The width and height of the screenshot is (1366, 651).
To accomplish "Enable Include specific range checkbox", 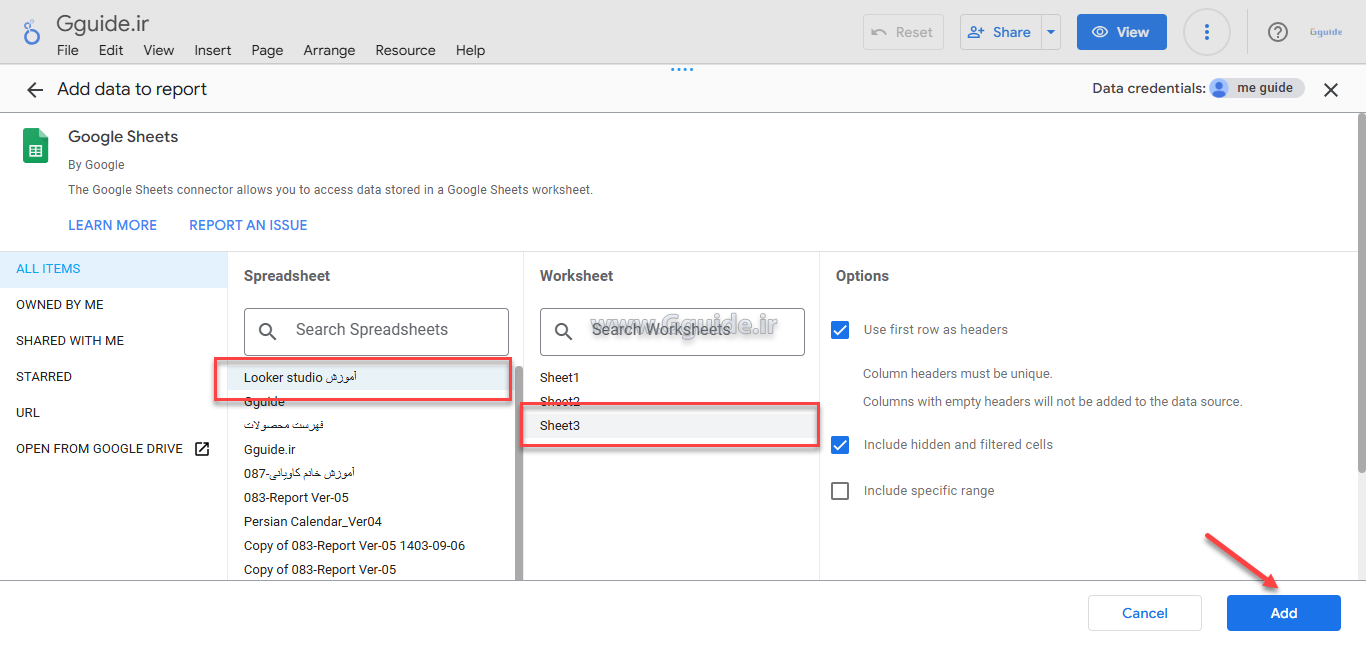I will (x=840, y=491).
